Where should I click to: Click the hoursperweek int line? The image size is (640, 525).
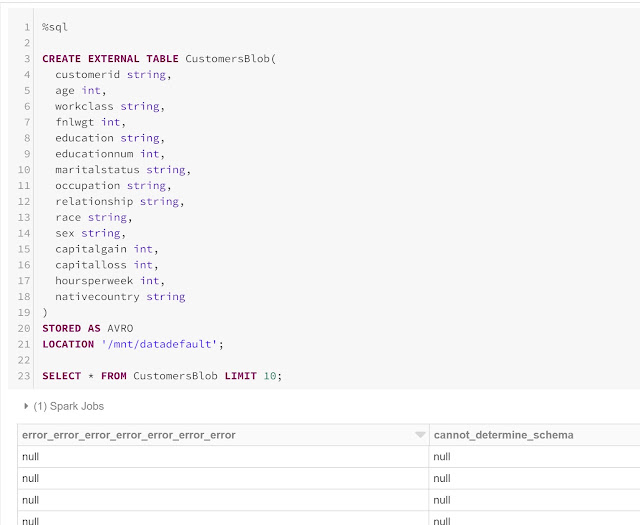[x=110, y=281]
